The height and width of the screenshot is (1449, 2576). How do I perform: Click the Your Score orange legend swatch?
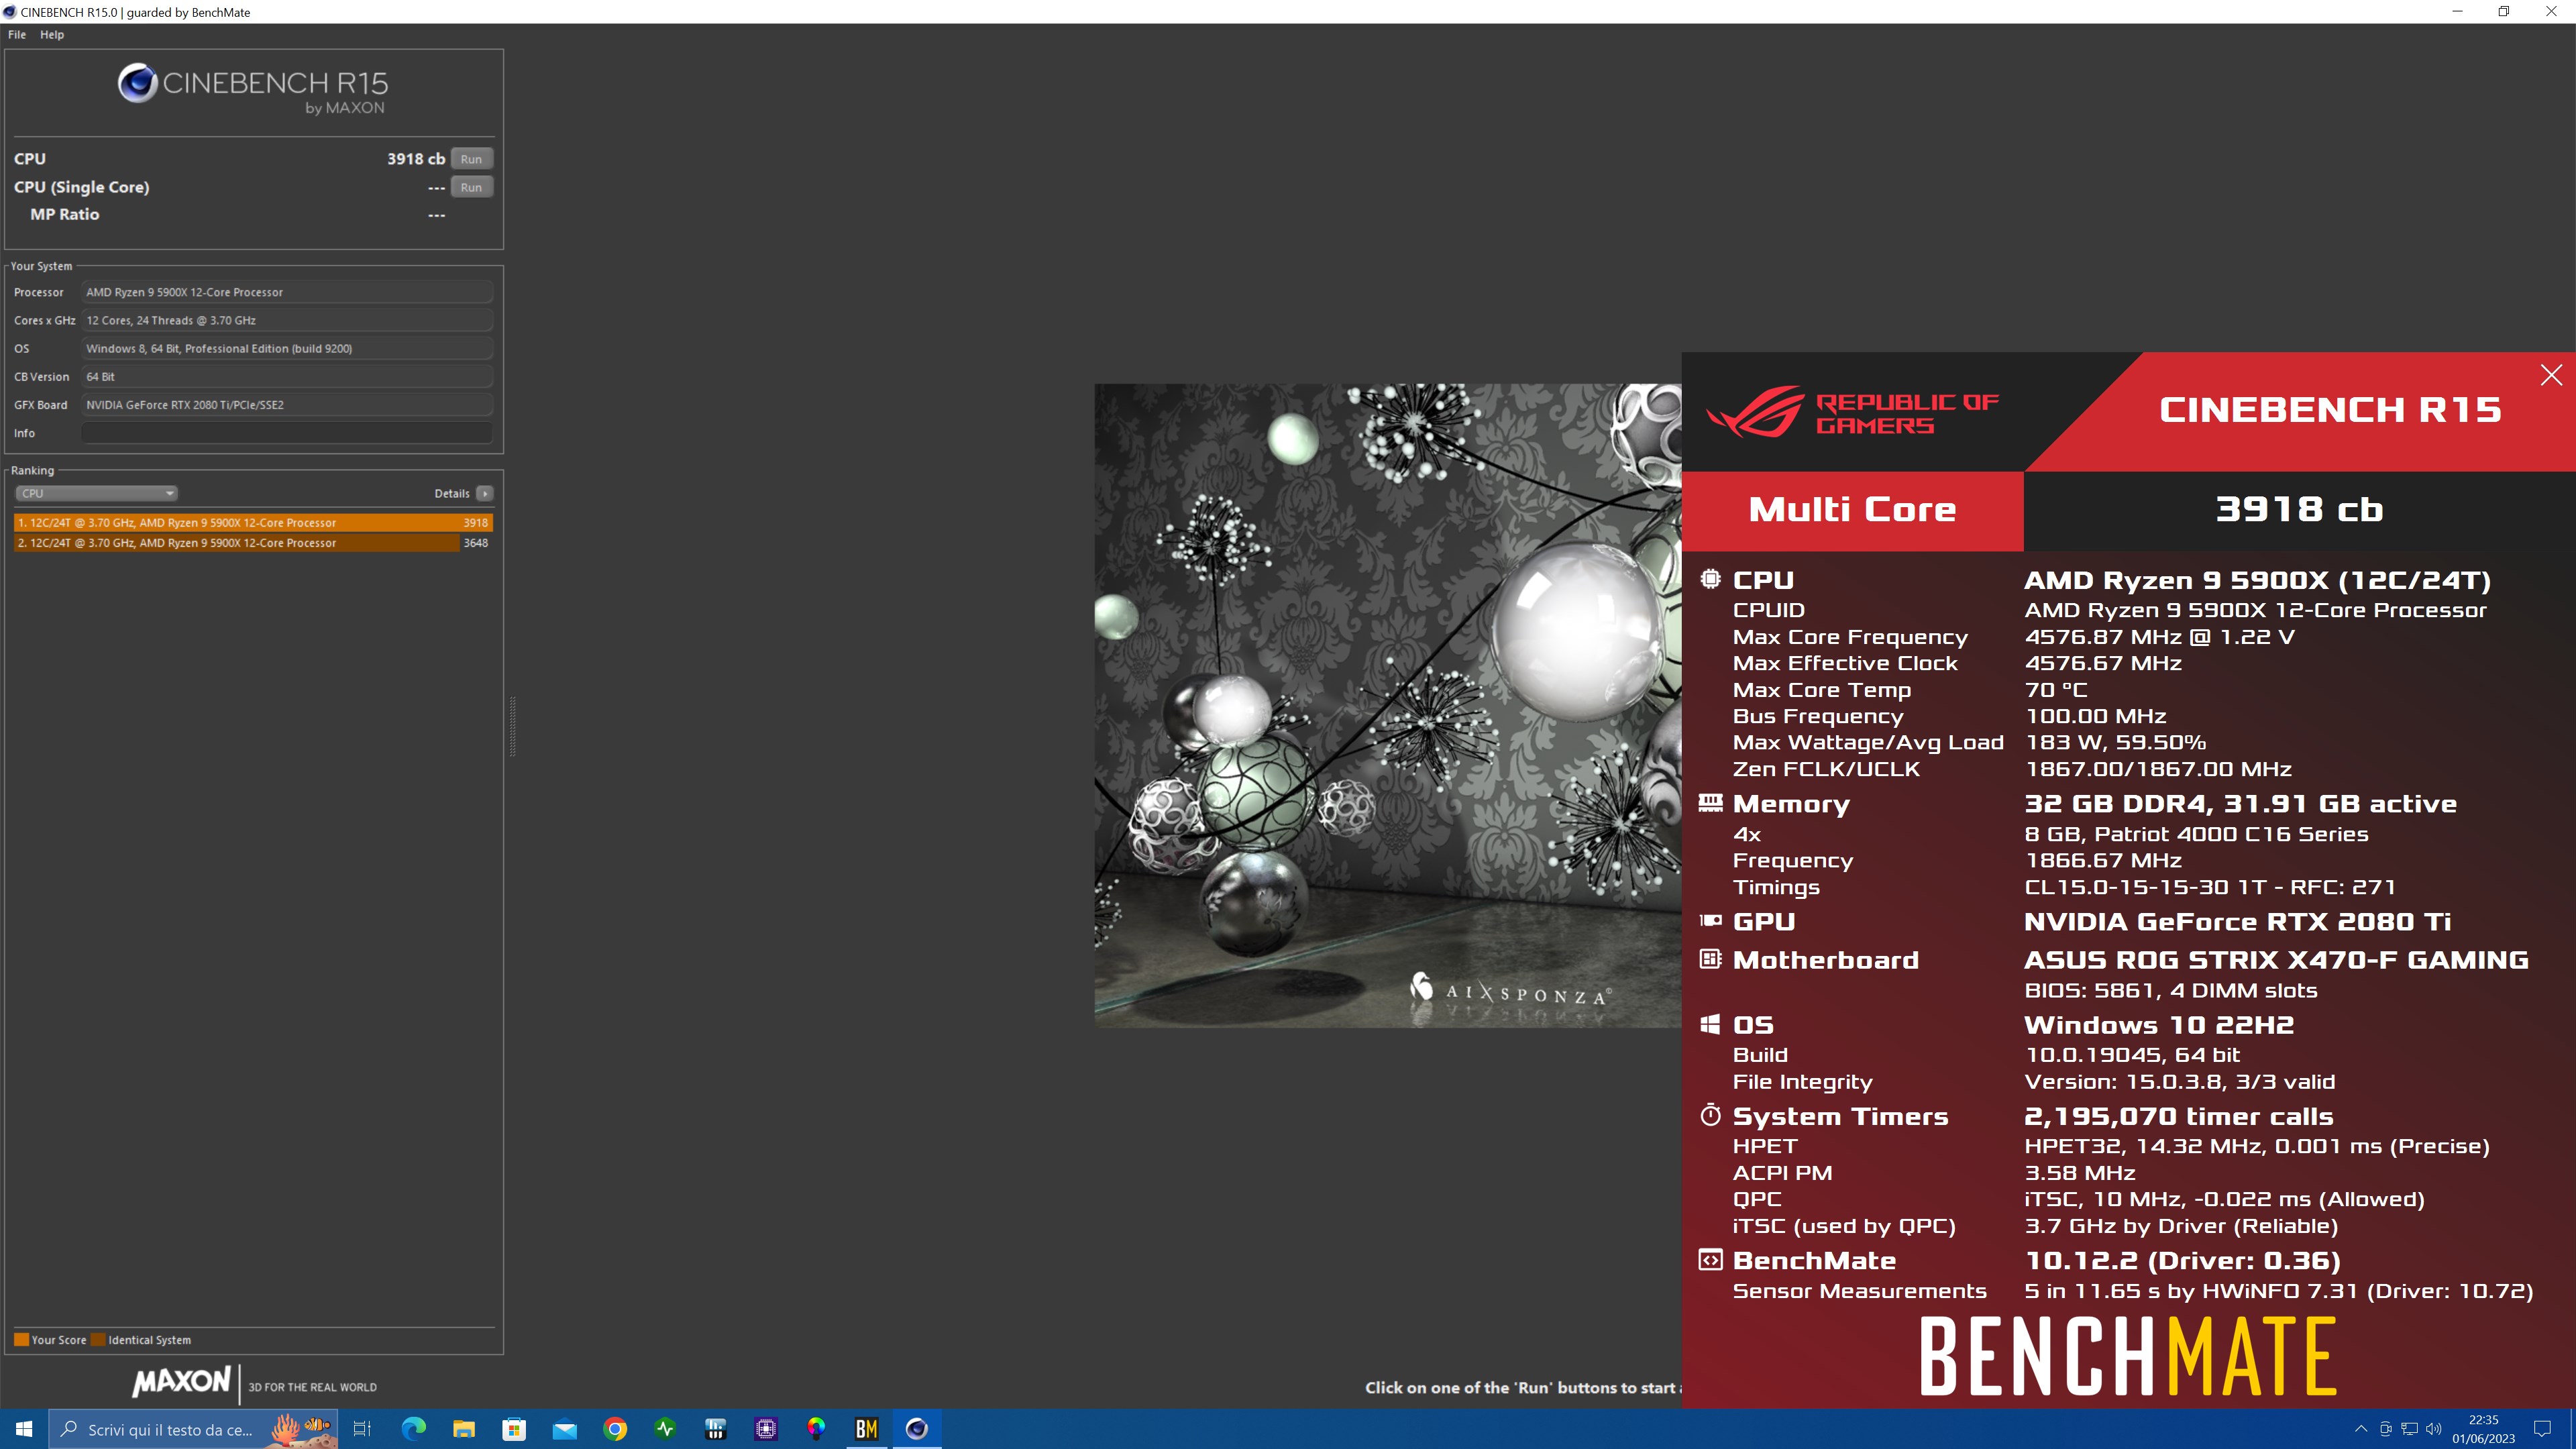pyautogui.click(x=21, y=1340)
